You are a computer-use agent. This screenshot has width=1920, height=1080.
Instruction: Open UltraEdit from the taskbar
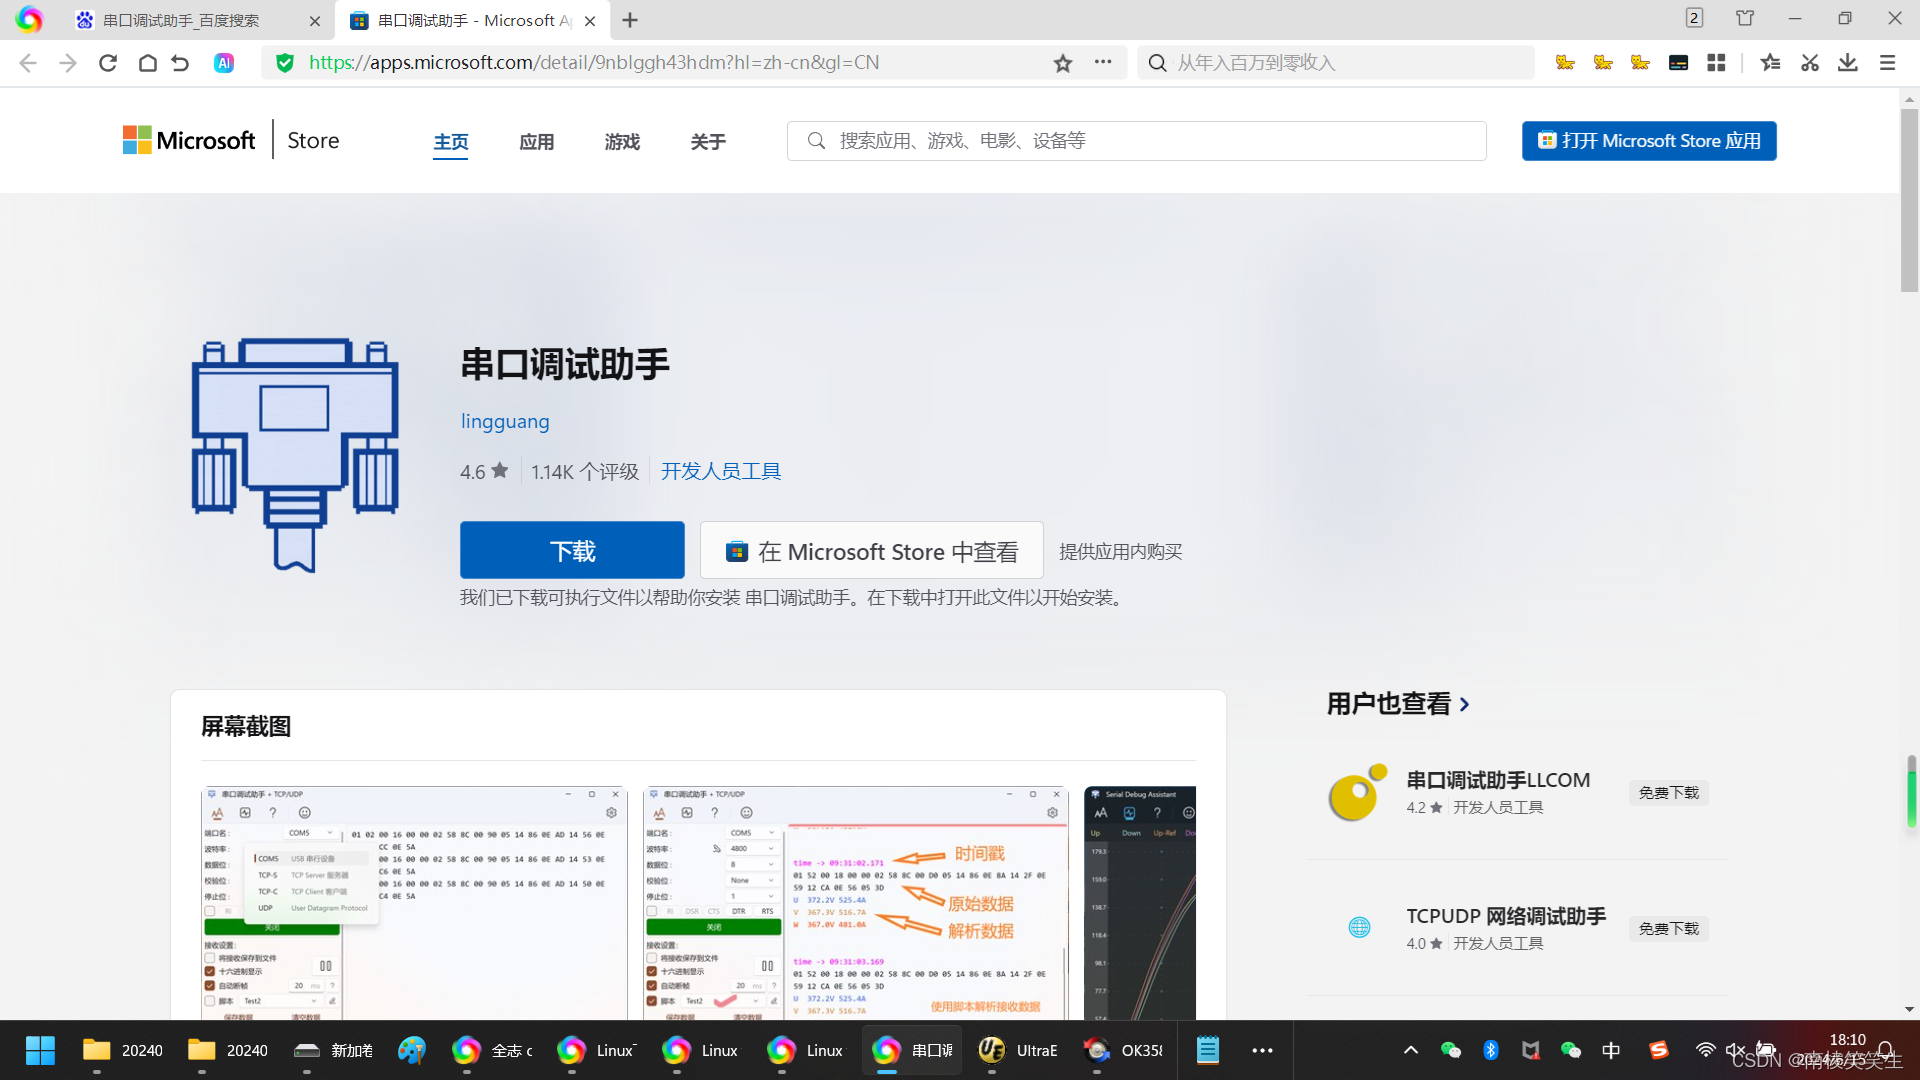coord(1019,1050)
